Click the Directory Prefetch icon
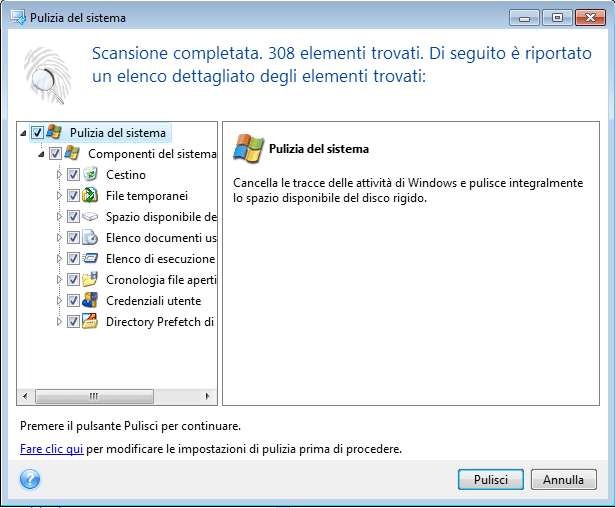615x508 pixels. (90, 322)
